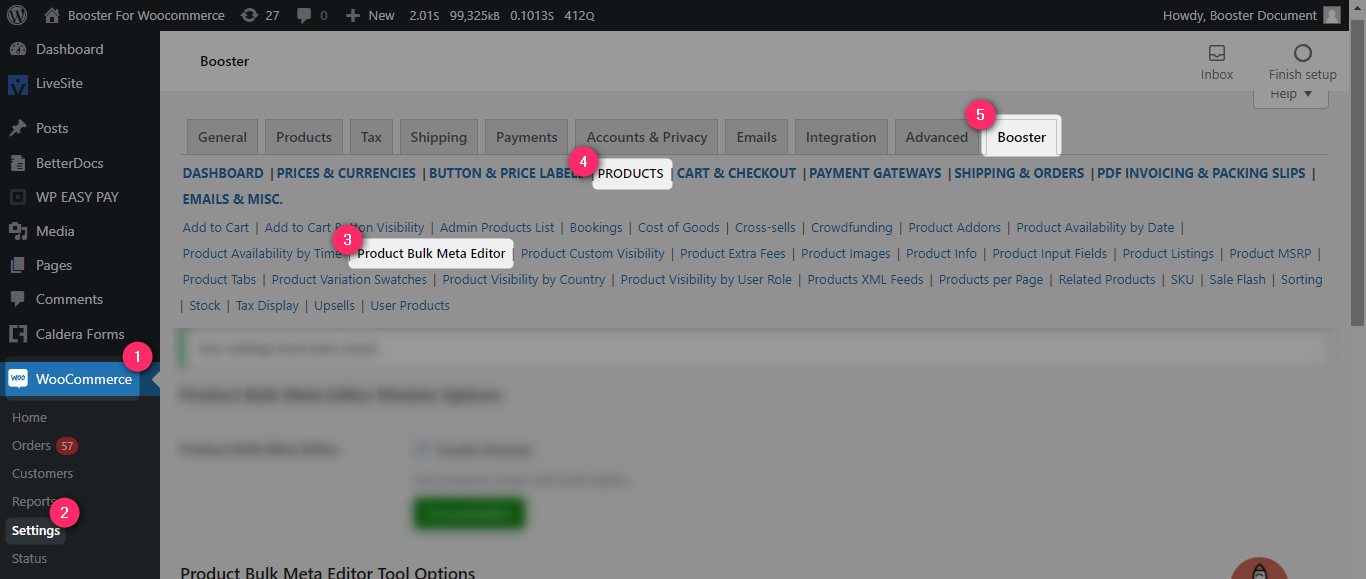Open EMAILS & MISC. section
Viewport: 1366px width, 579px height.
click(x=233, y=199)
